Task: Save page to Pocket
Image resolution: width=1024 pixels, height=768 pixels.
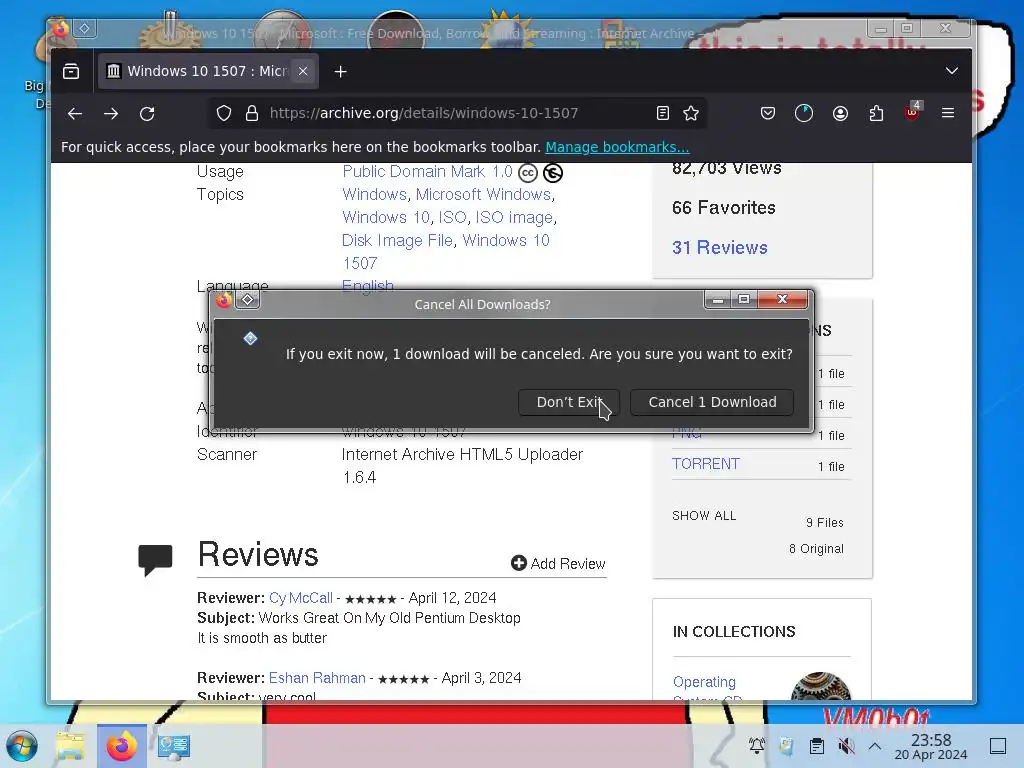Action: [x=768, y=114]
